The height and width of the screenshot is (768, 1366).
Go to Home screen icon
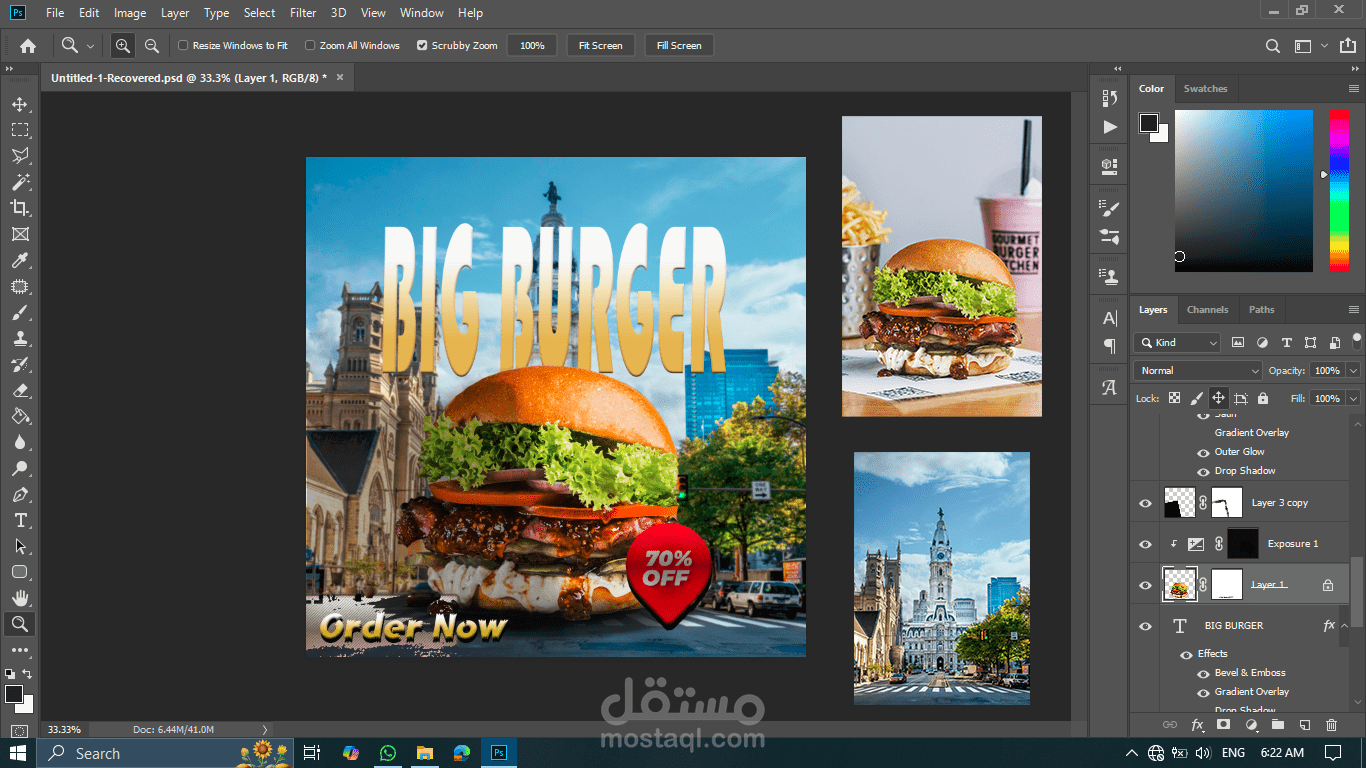click(x=28, y=45)
